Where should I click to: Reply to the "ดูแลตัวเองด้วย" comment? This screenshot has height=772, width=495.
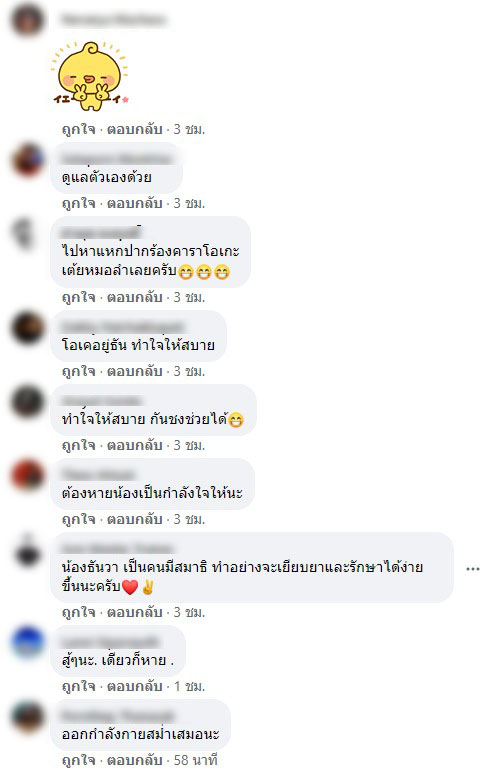click(x=134, y=203)
